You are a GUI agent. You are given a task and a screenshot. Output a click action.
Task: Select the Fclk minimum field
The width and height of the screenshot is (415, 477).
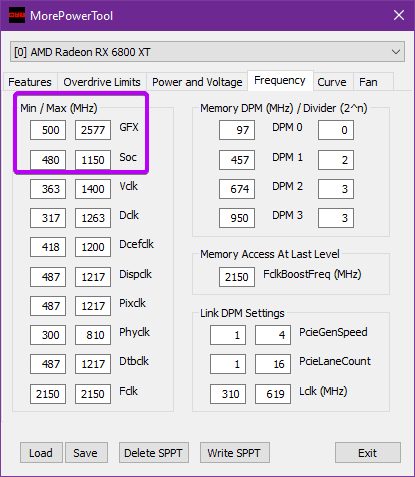pos(48,394)
